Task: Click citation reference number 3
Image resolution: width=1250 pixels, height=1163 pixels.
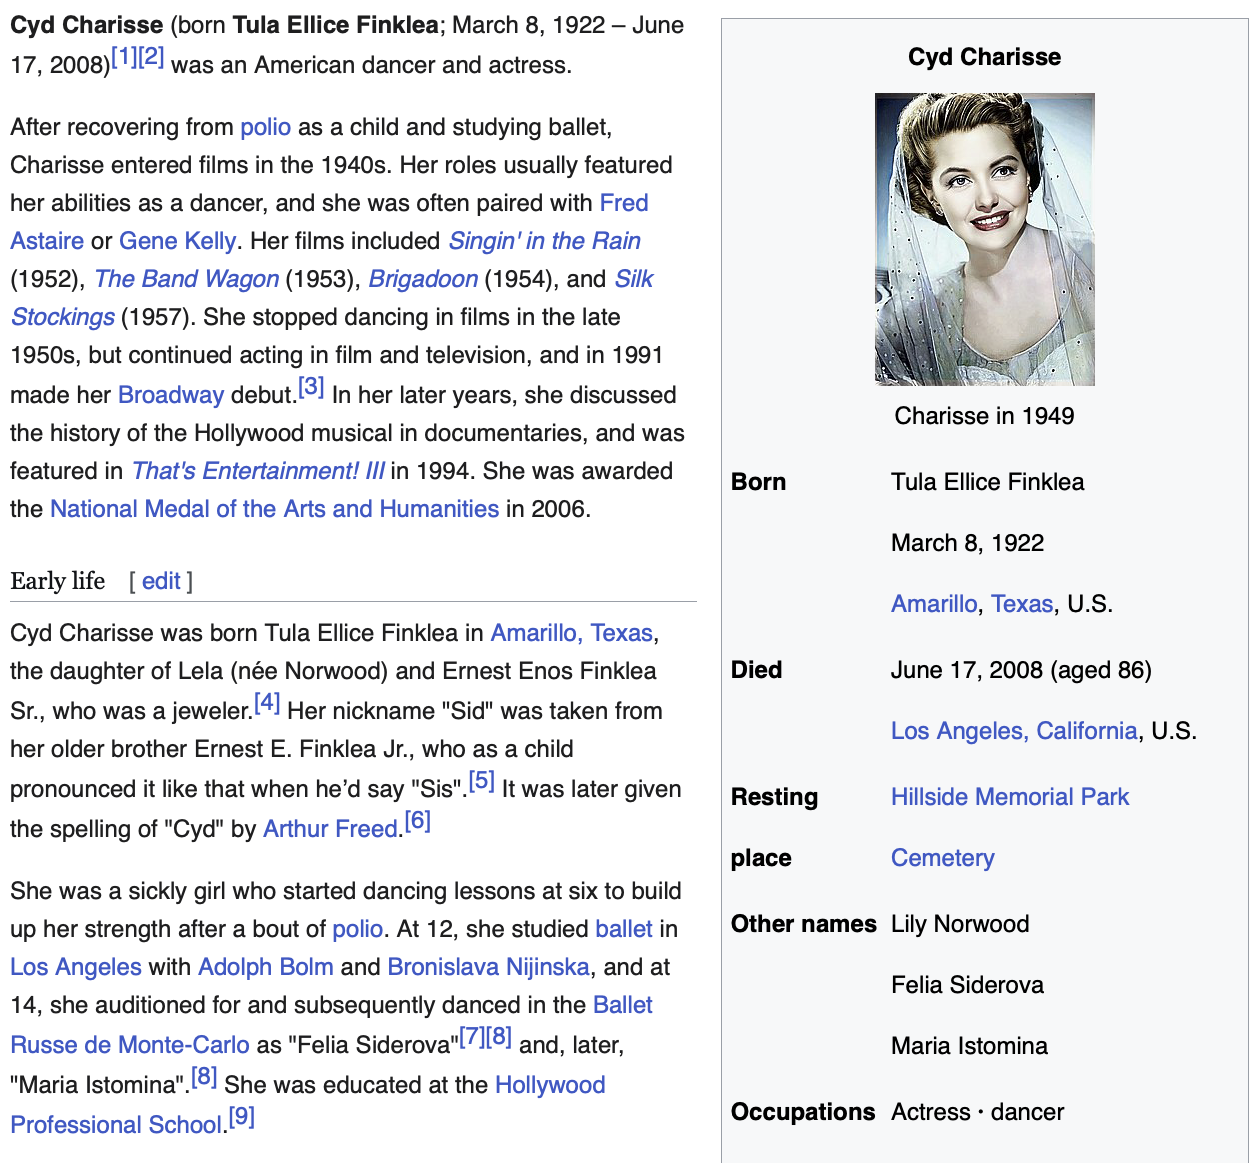Action: point(312,387)
